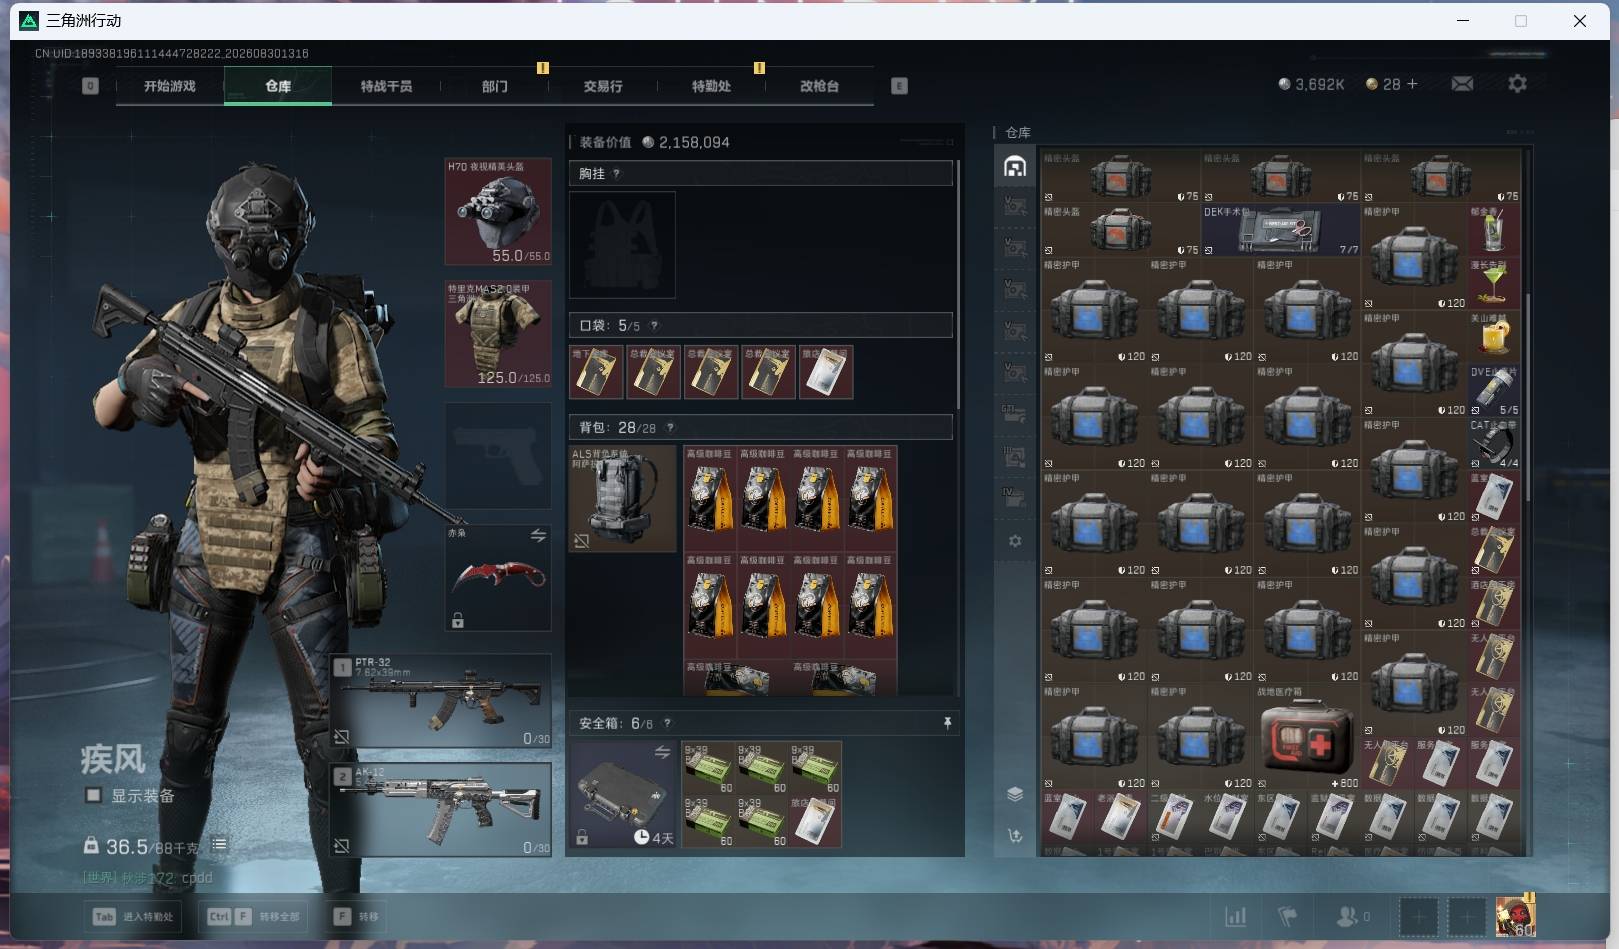Select the DEK手术包 in stash
The width and height of the screenshot is (1619, 949).
[x=1281, y=231]
